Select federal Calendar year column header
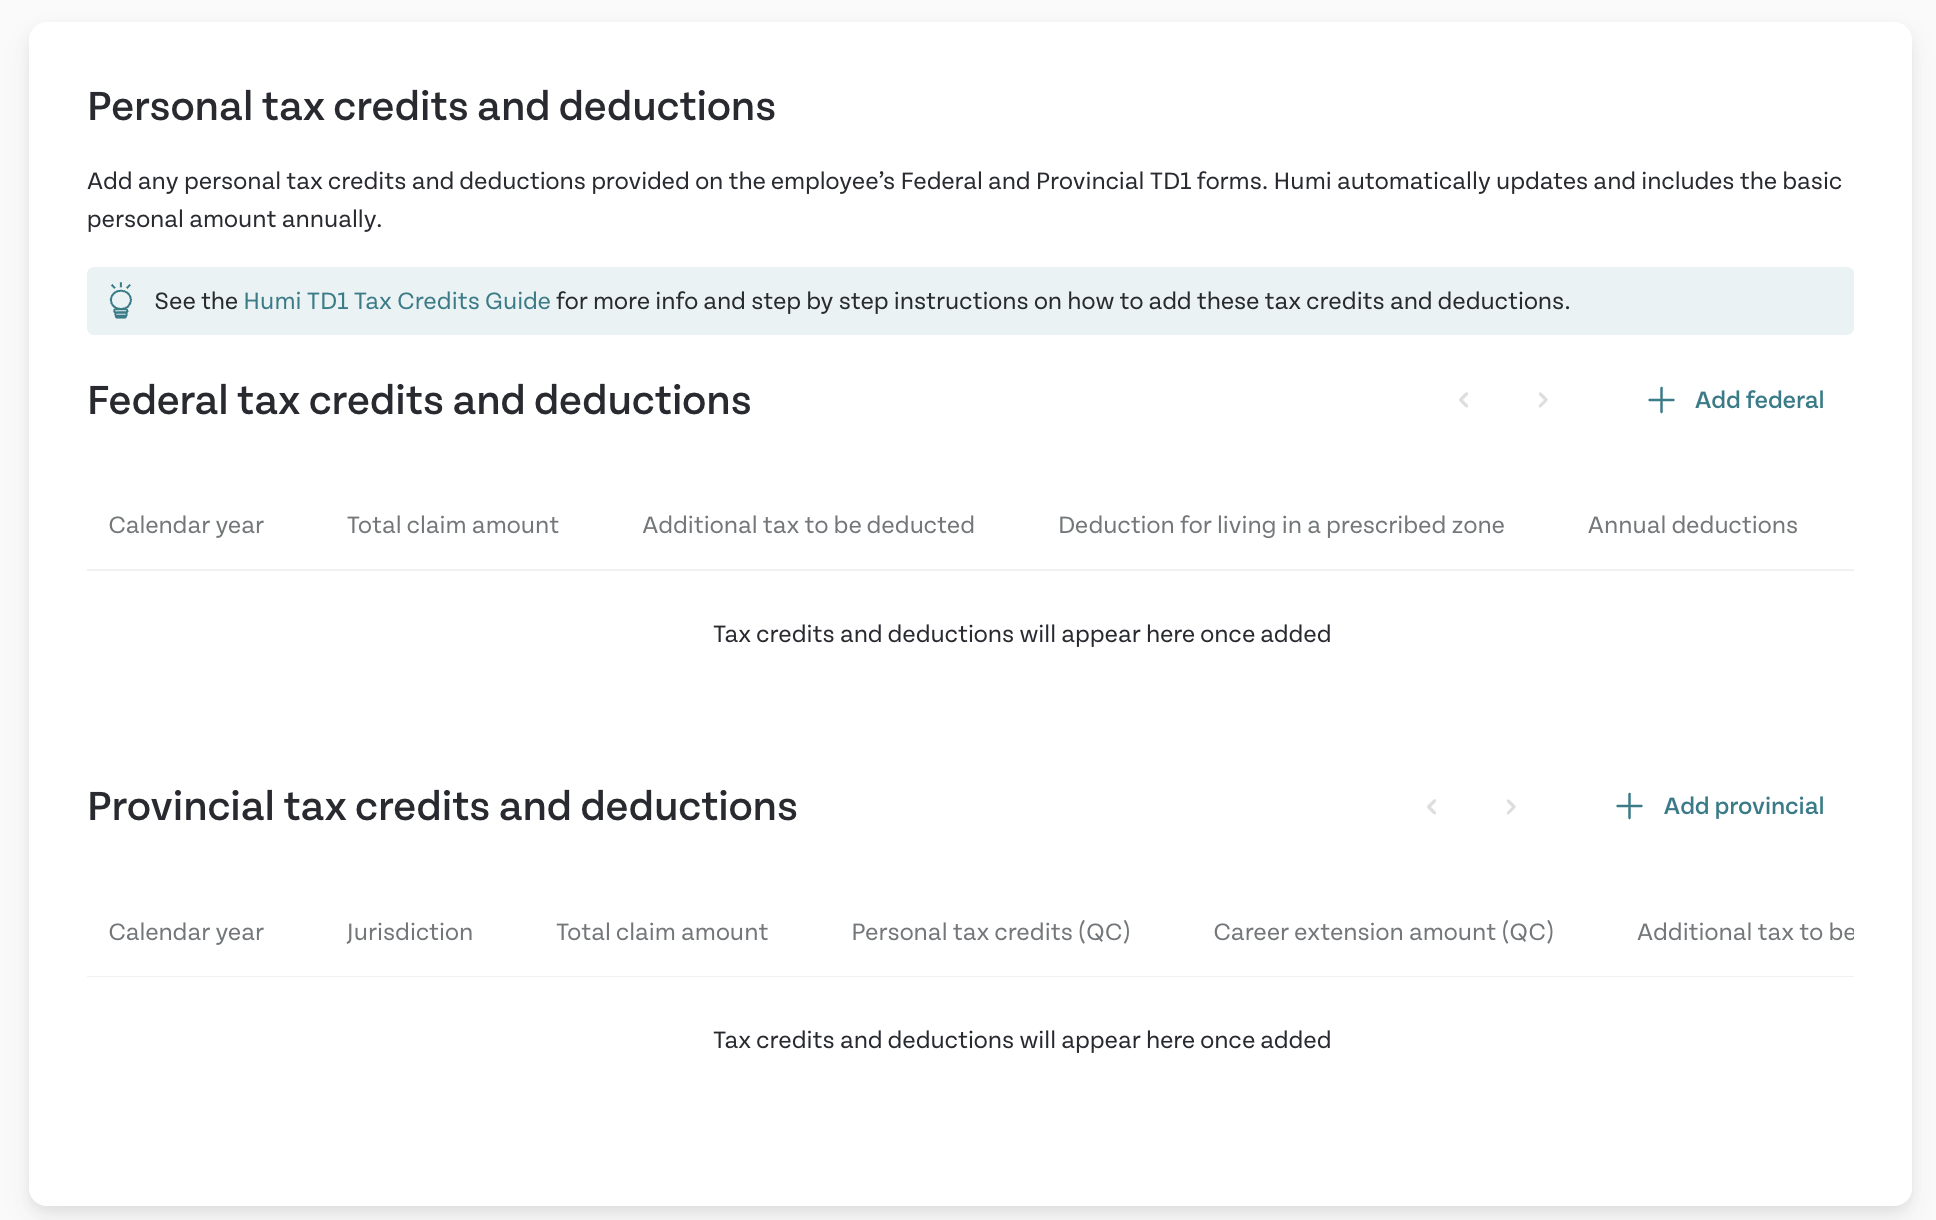Image resolution: width=1936 pixels, height=1220 pixels. 186,525
